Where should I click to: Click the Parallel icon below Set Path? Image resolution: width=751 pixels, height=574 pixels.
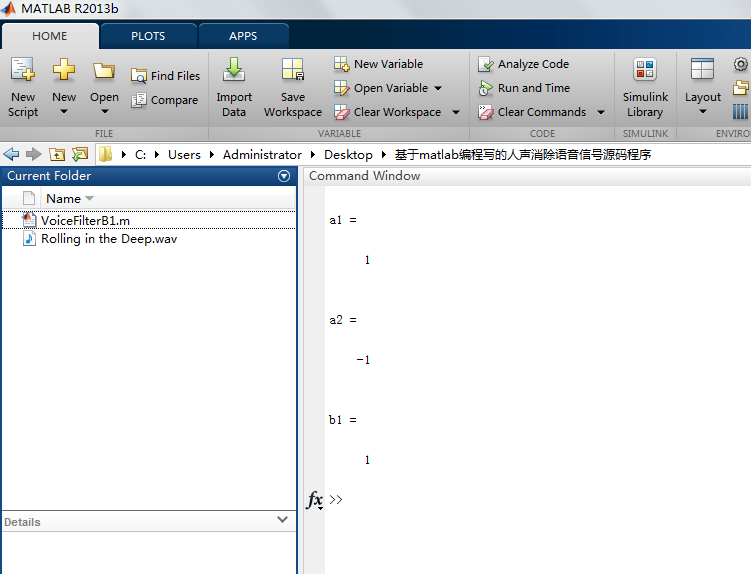click(x=740, y=112)
